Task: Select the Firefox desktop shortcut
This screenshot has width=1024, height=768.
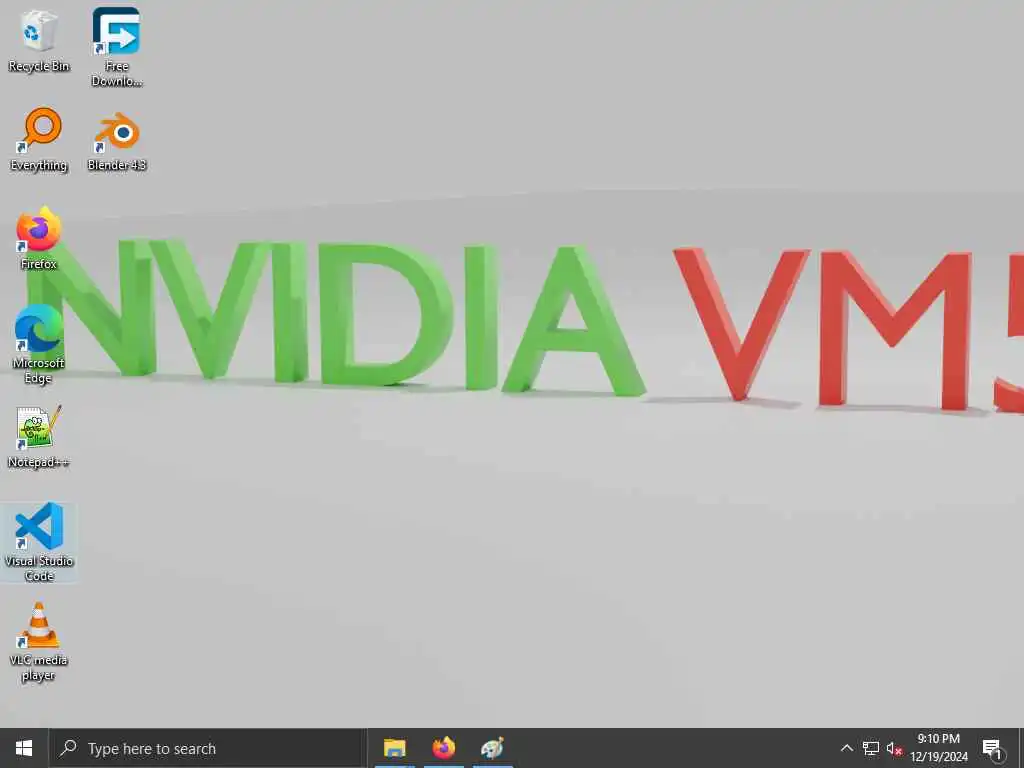Action: pyautogui.click(x=39, y=238)
